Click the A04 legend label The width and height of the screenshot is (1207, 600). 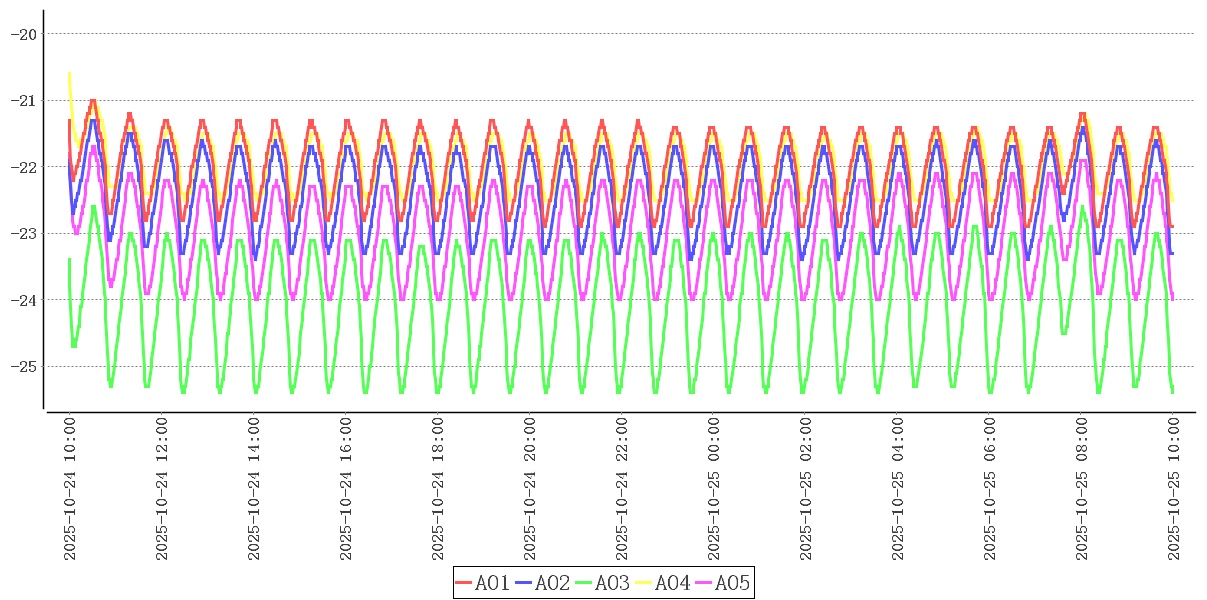click(x=672, y=583)
